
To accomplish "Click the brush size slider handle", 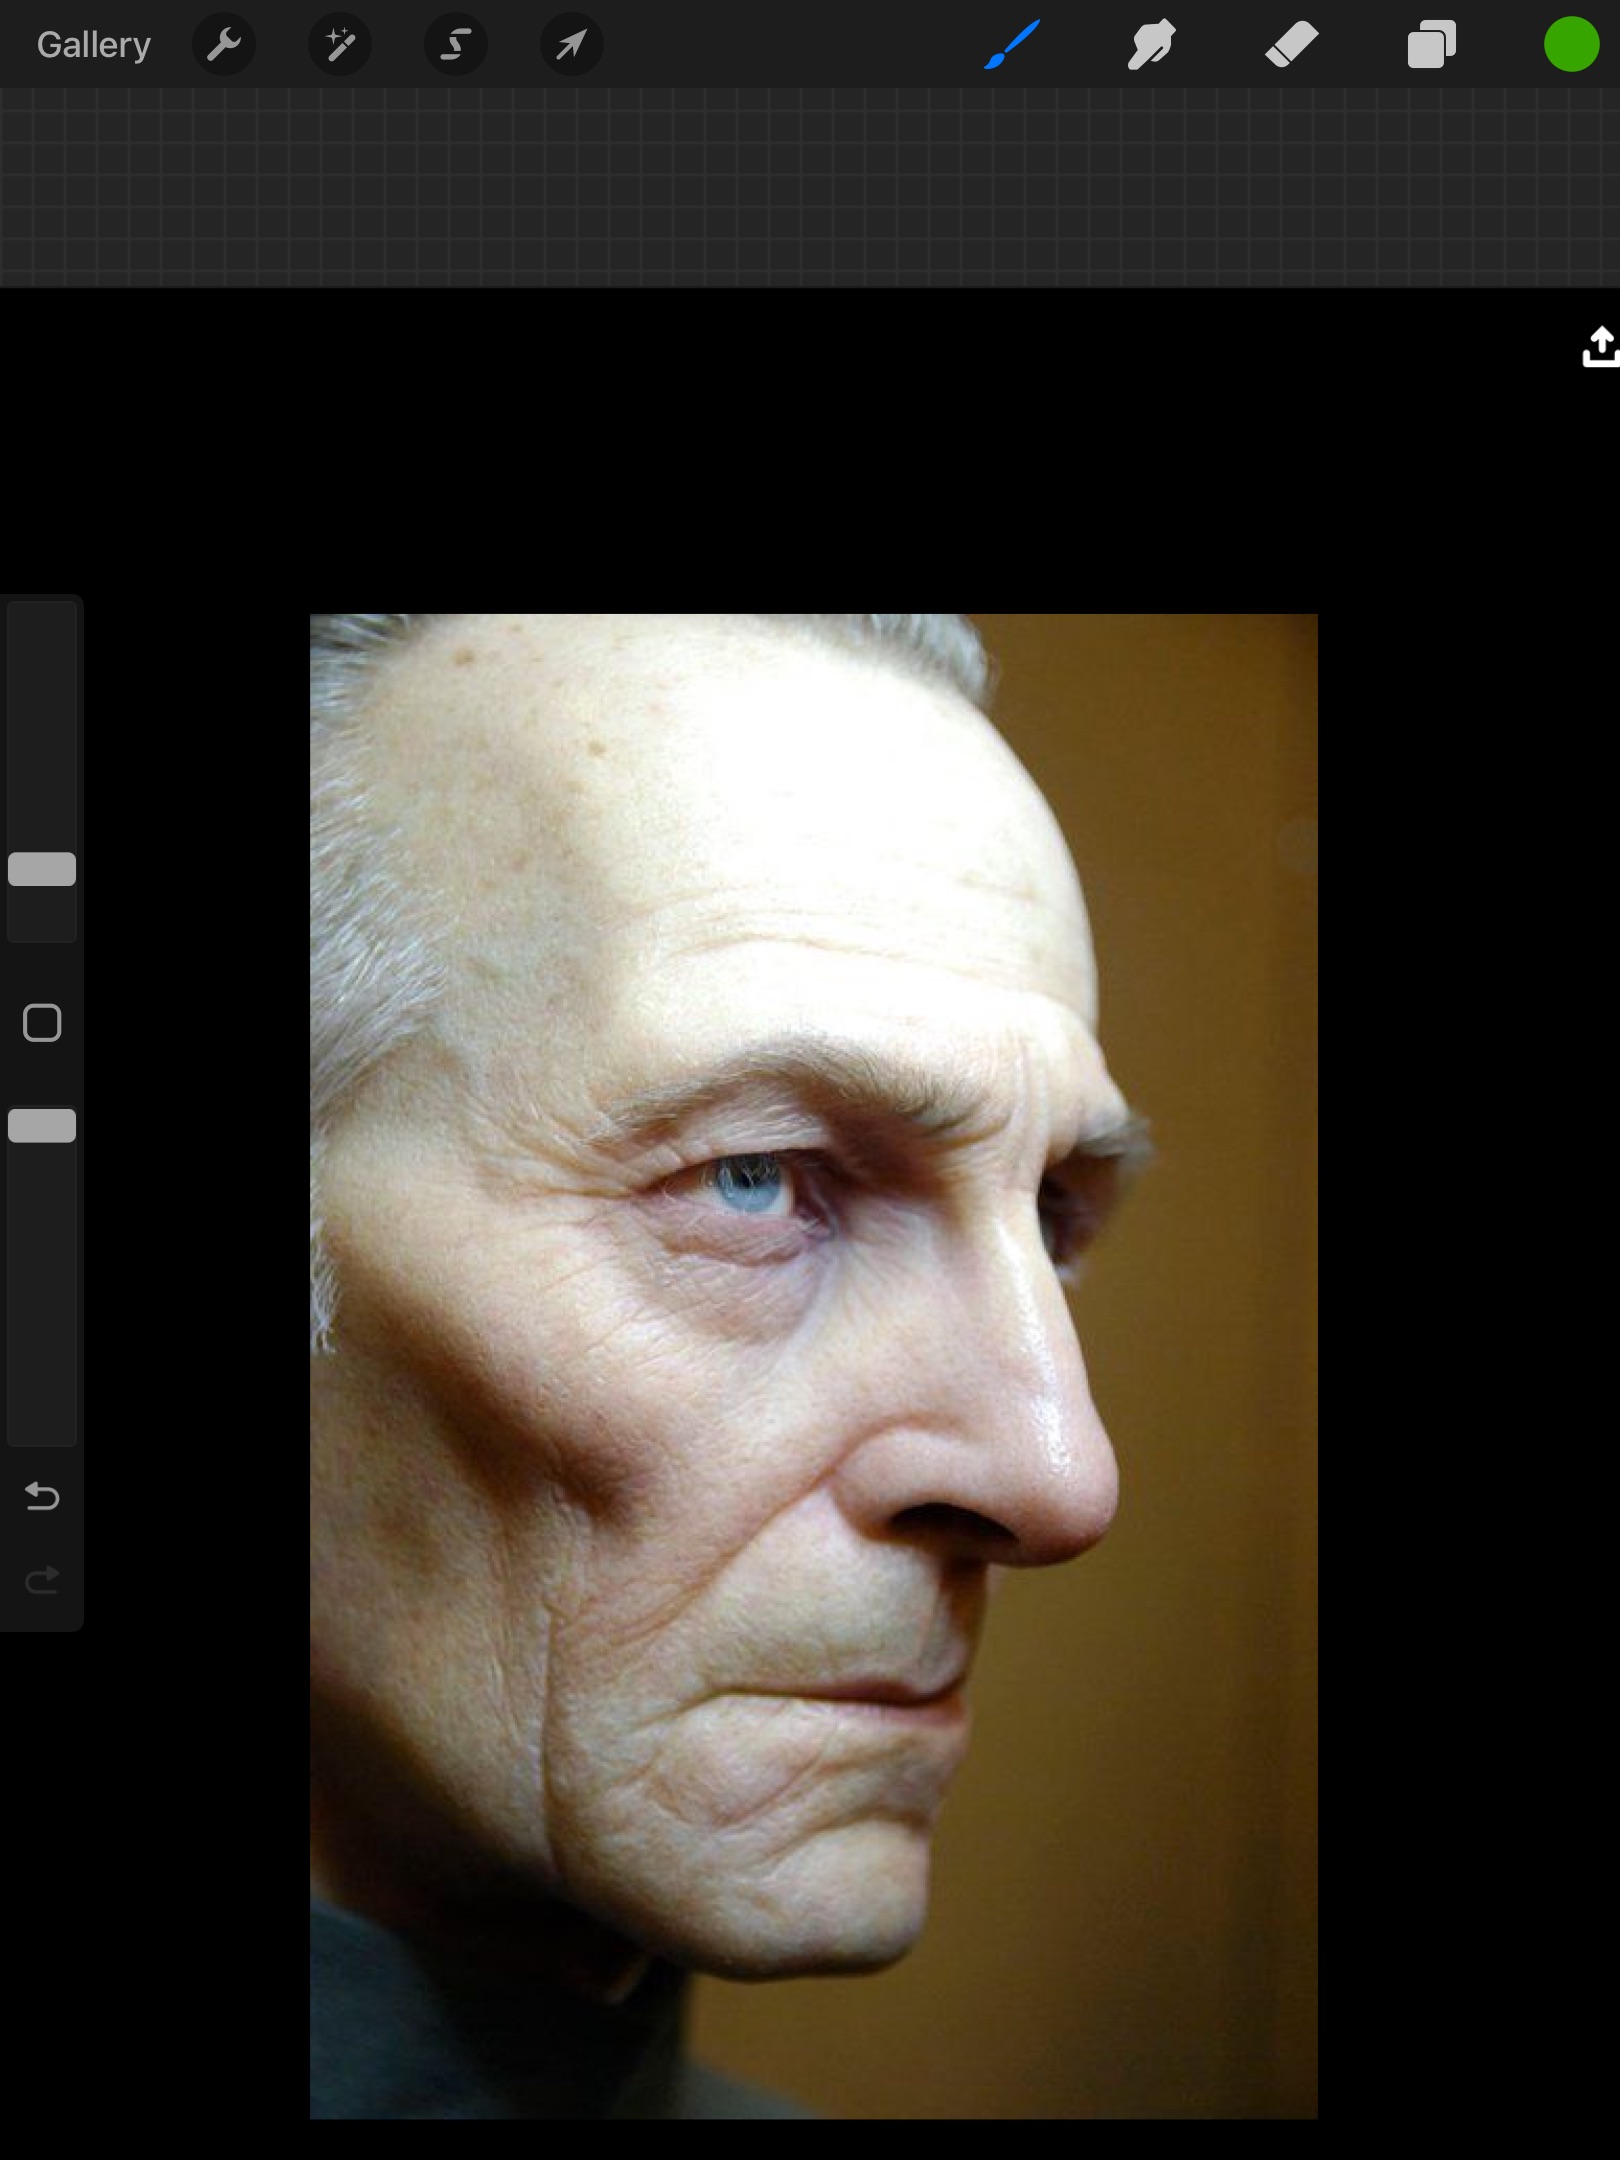I will point(42,869).
